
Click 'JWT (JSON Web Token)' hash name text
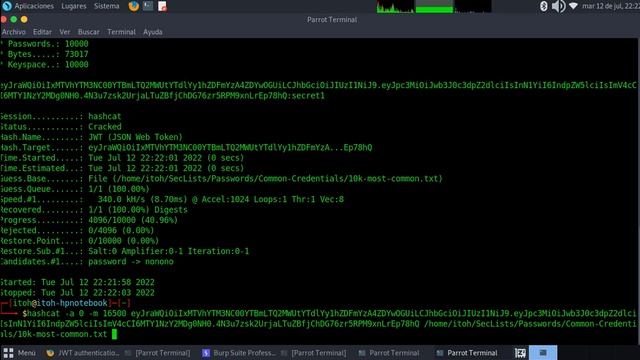coord(135,137)
